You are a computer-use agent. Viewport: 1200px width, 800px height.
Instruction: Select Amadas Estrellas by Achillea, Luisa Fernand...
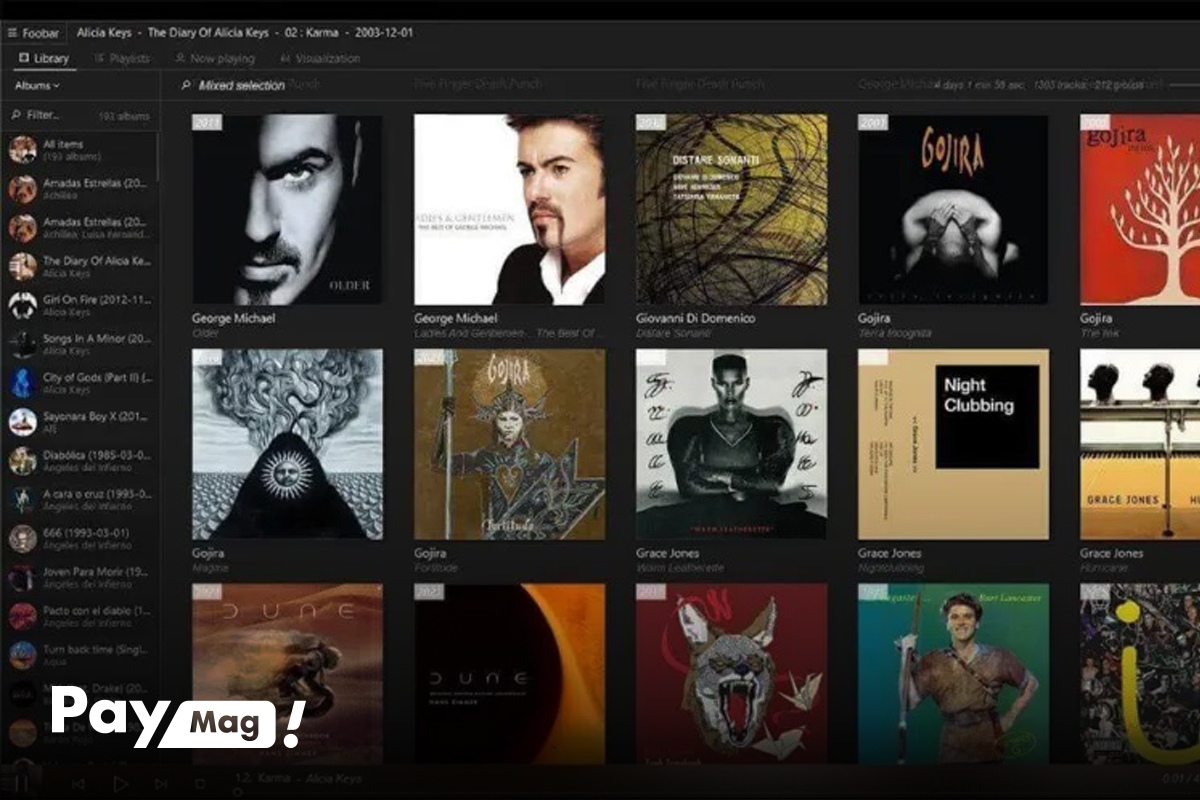(80, 227)
